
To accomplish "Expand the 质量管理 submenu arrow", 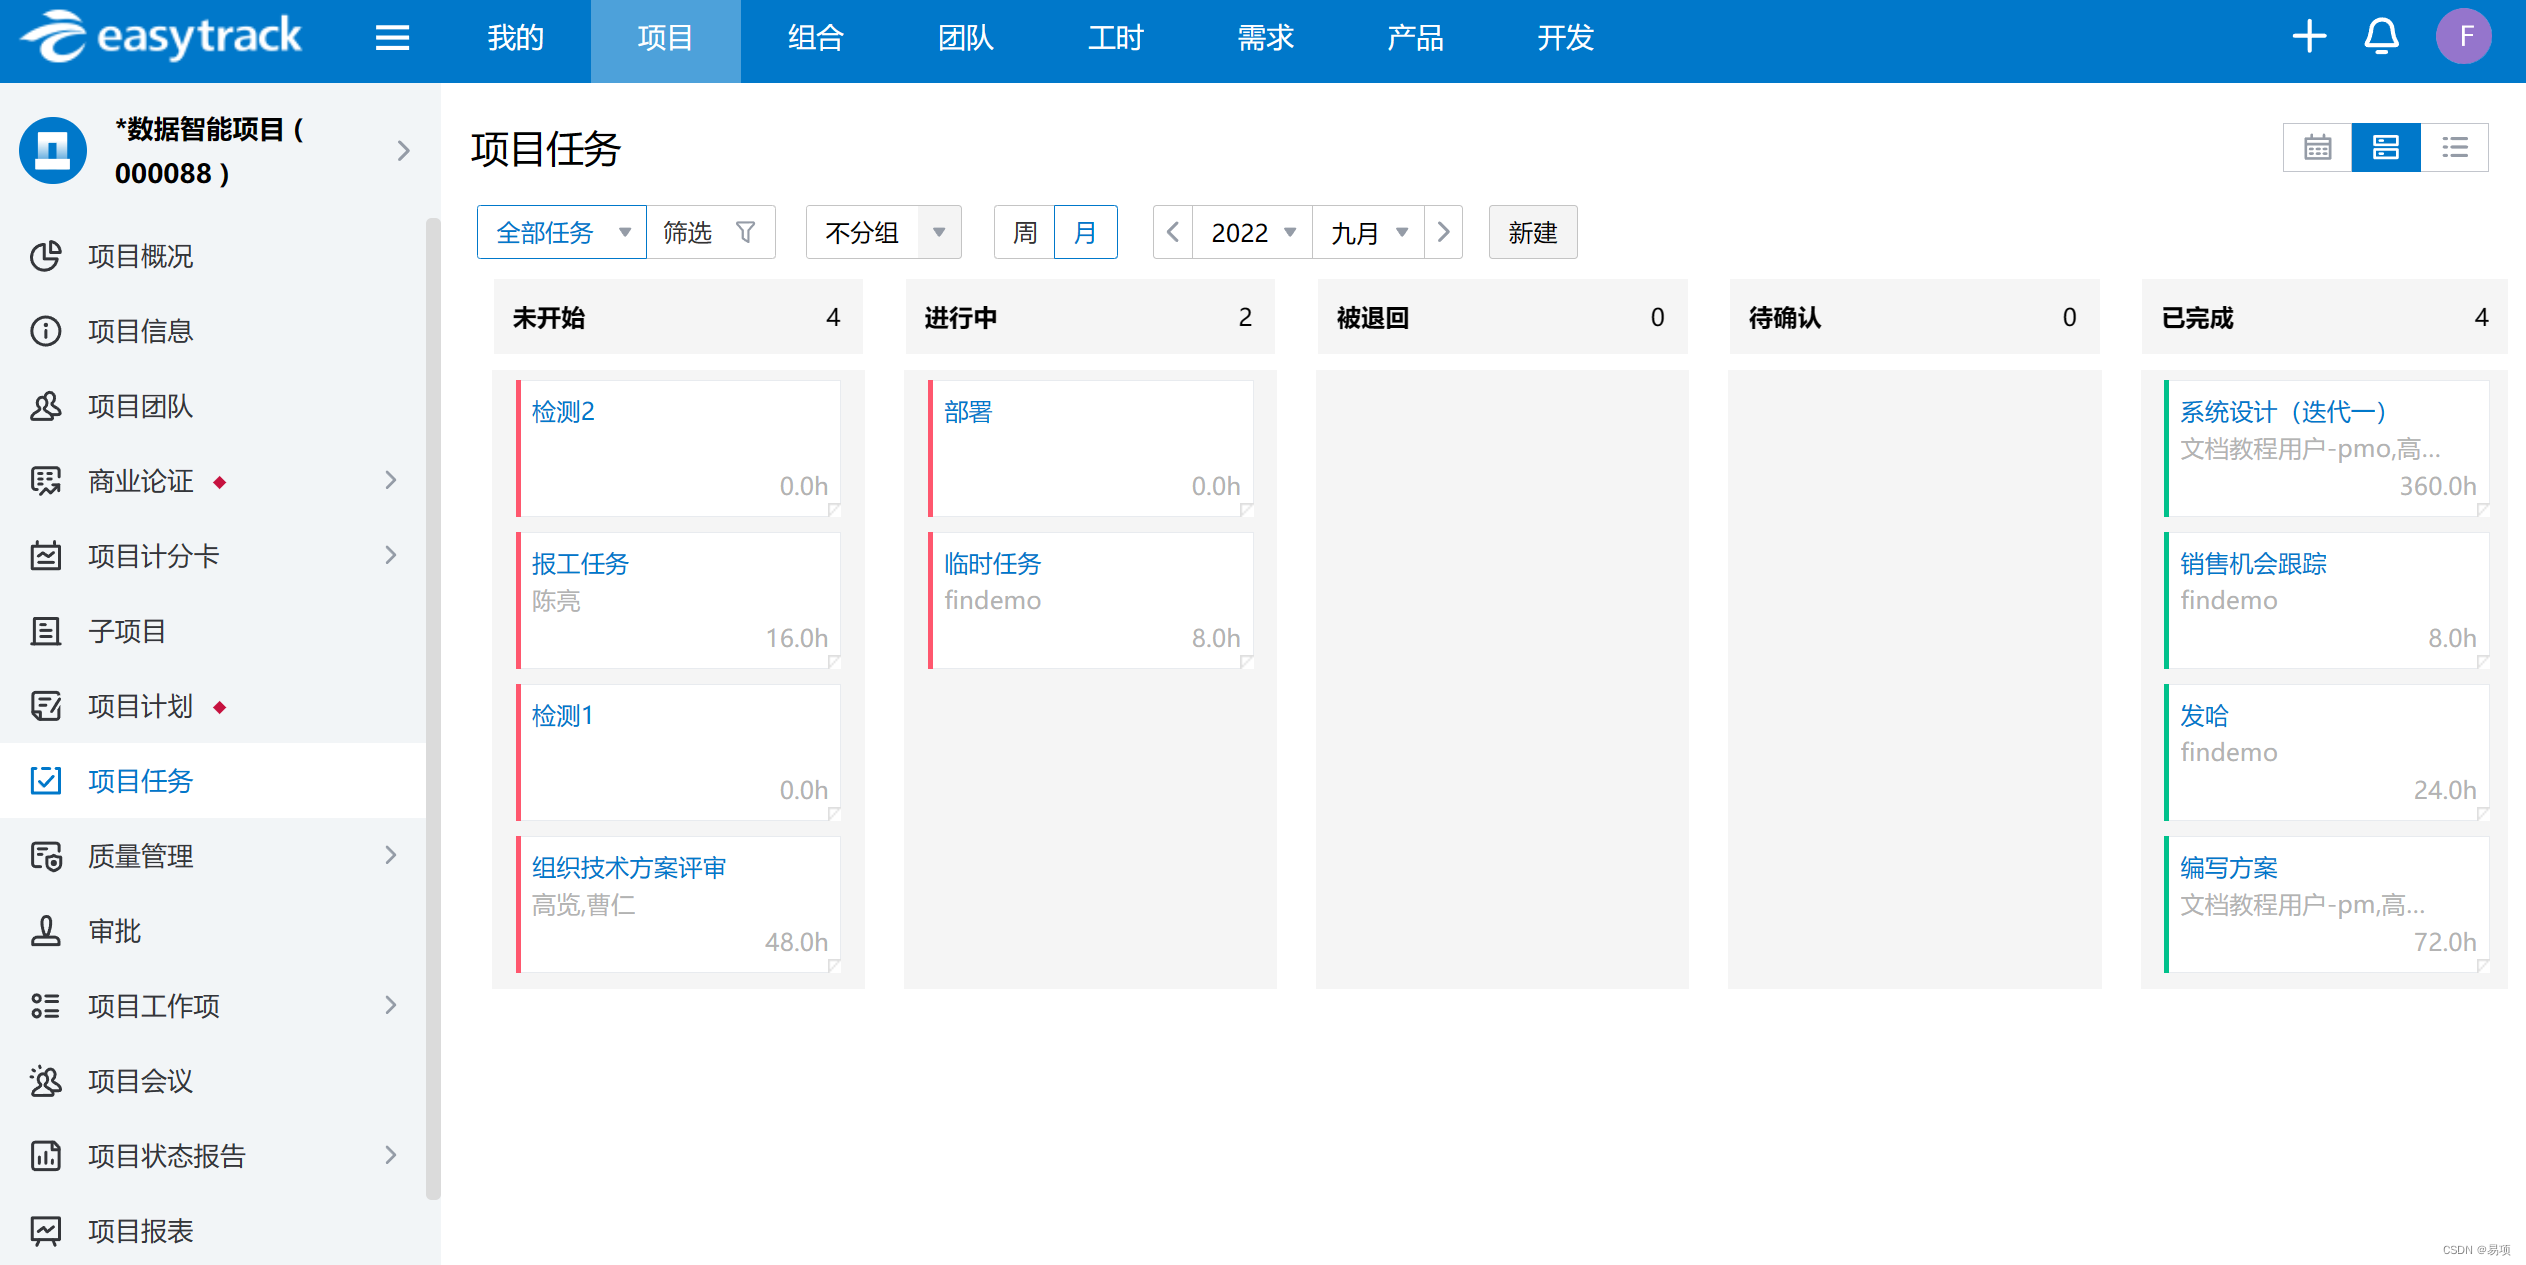I will [391, 855].
